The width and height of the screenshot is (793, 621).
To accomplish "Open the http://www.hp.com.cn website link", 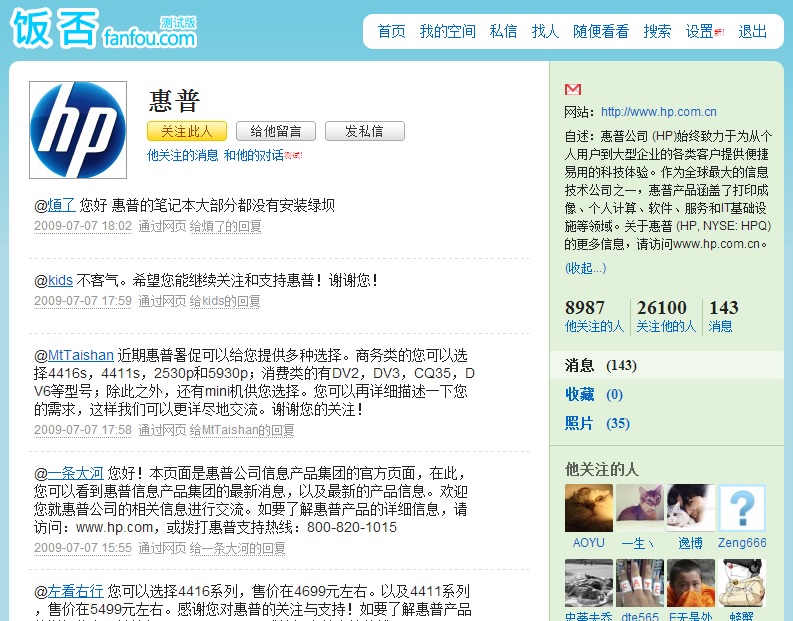I will pos(658,112).
